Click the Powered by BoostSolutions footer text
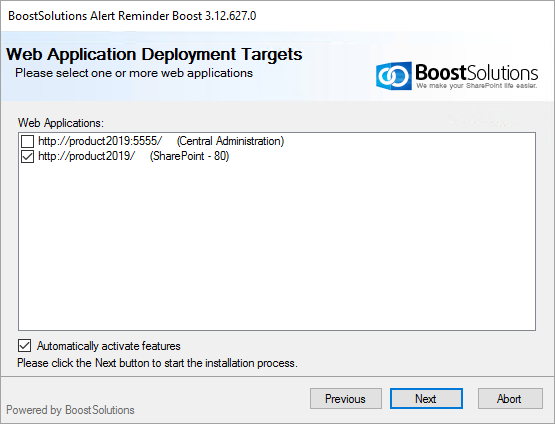Viewport: 555px width, 424px height. pos(70,410)
